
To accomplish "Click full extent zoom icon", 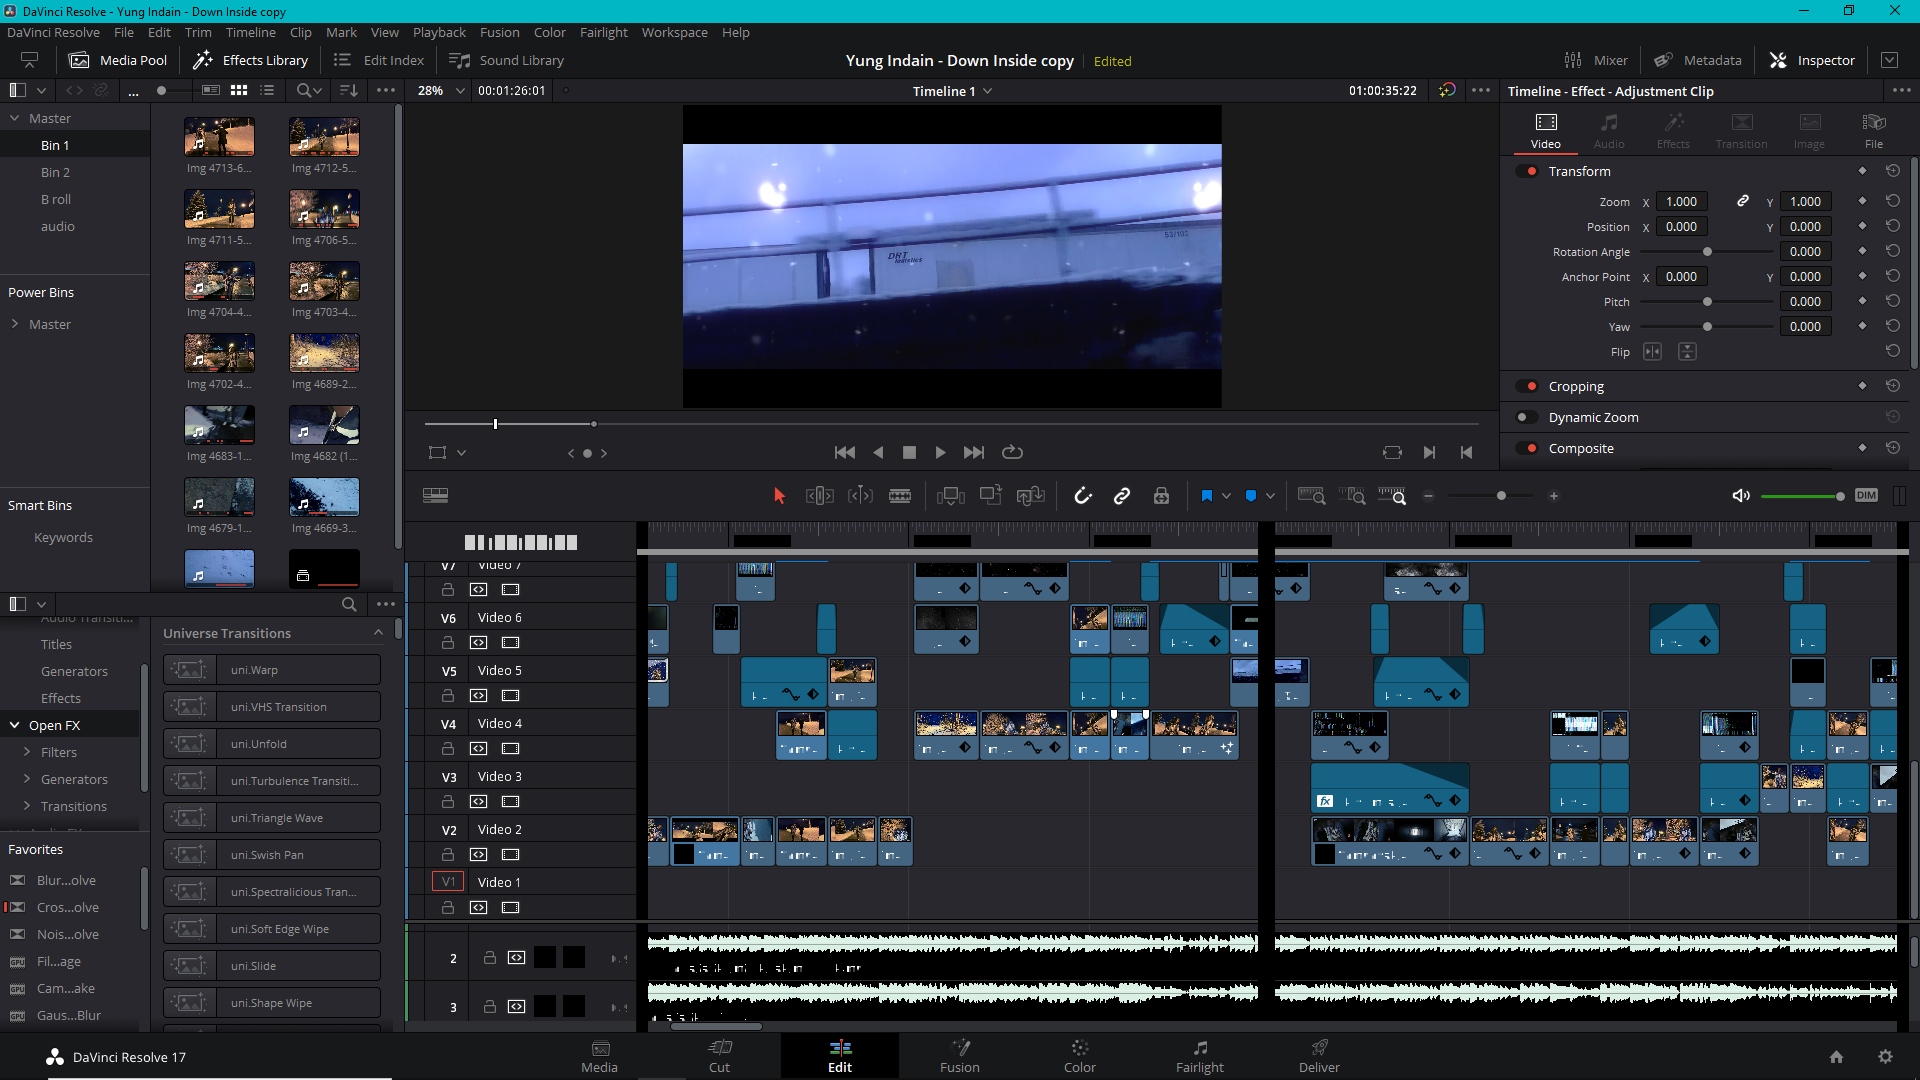I will [x=1311, y=496].
